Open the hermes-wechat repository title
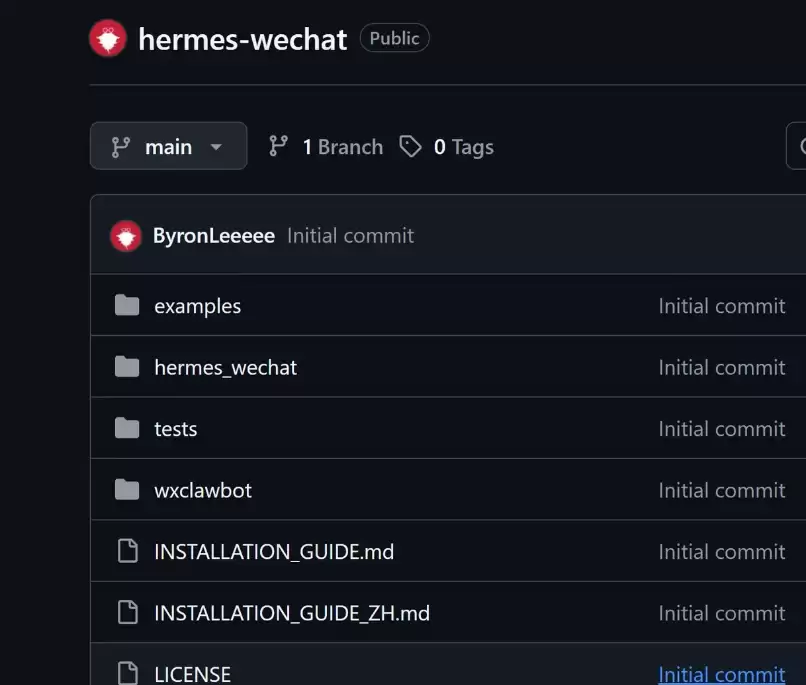The height and width of the screenshot is (685, 806). 243,40
